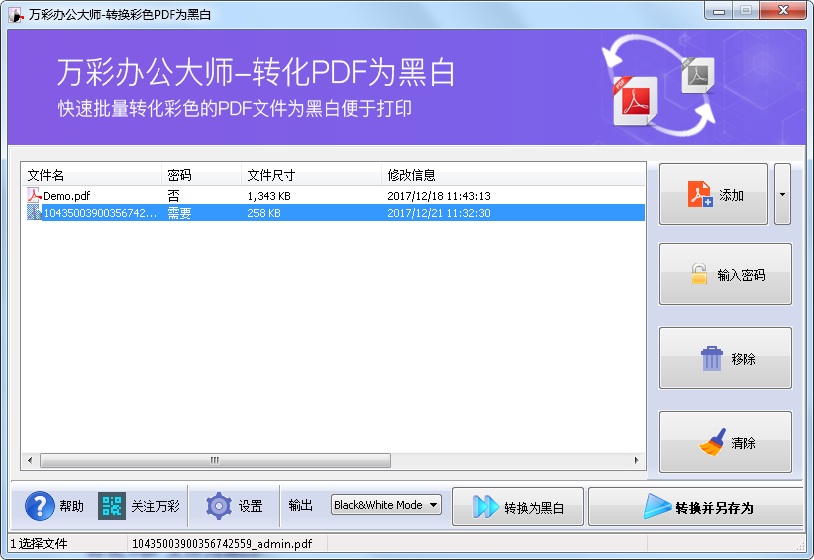Click the 否 password cell of Demo.pdf
Viewport: 814px width, 560px height.
point(173,196)
